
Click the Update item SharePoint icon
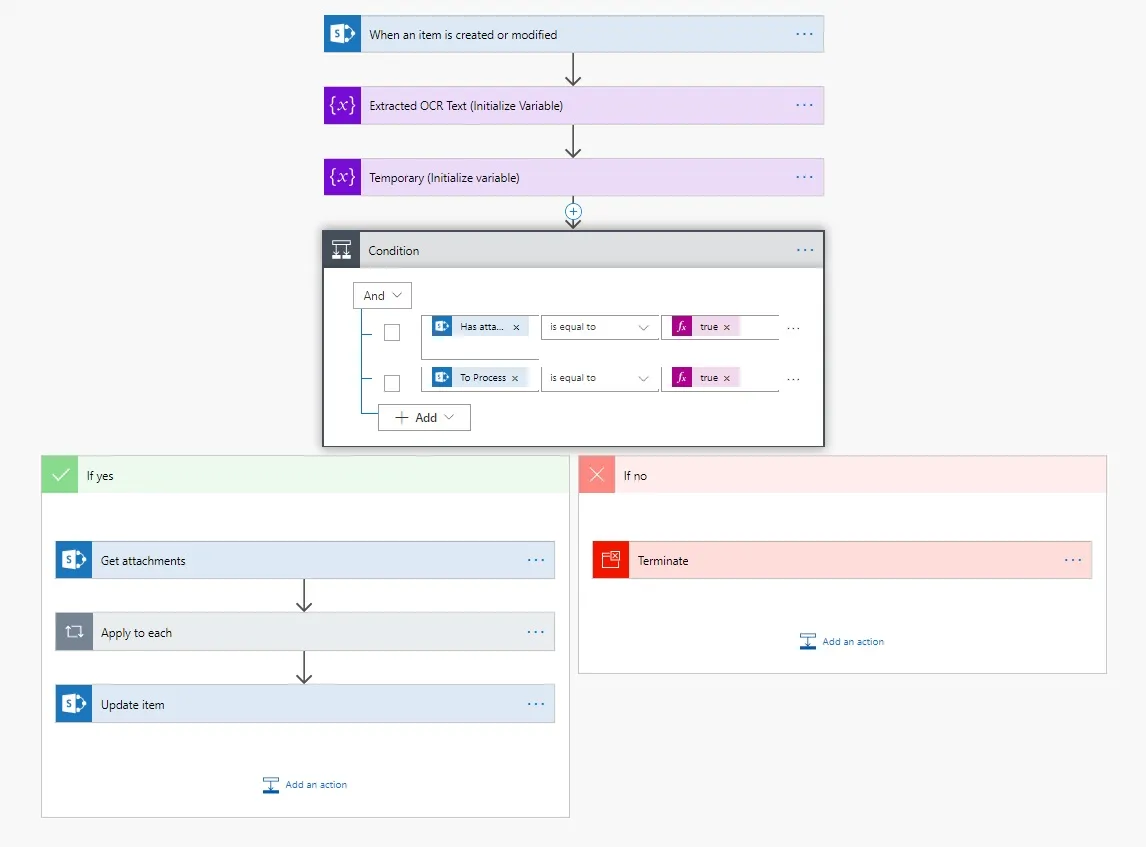pos(72,703)
